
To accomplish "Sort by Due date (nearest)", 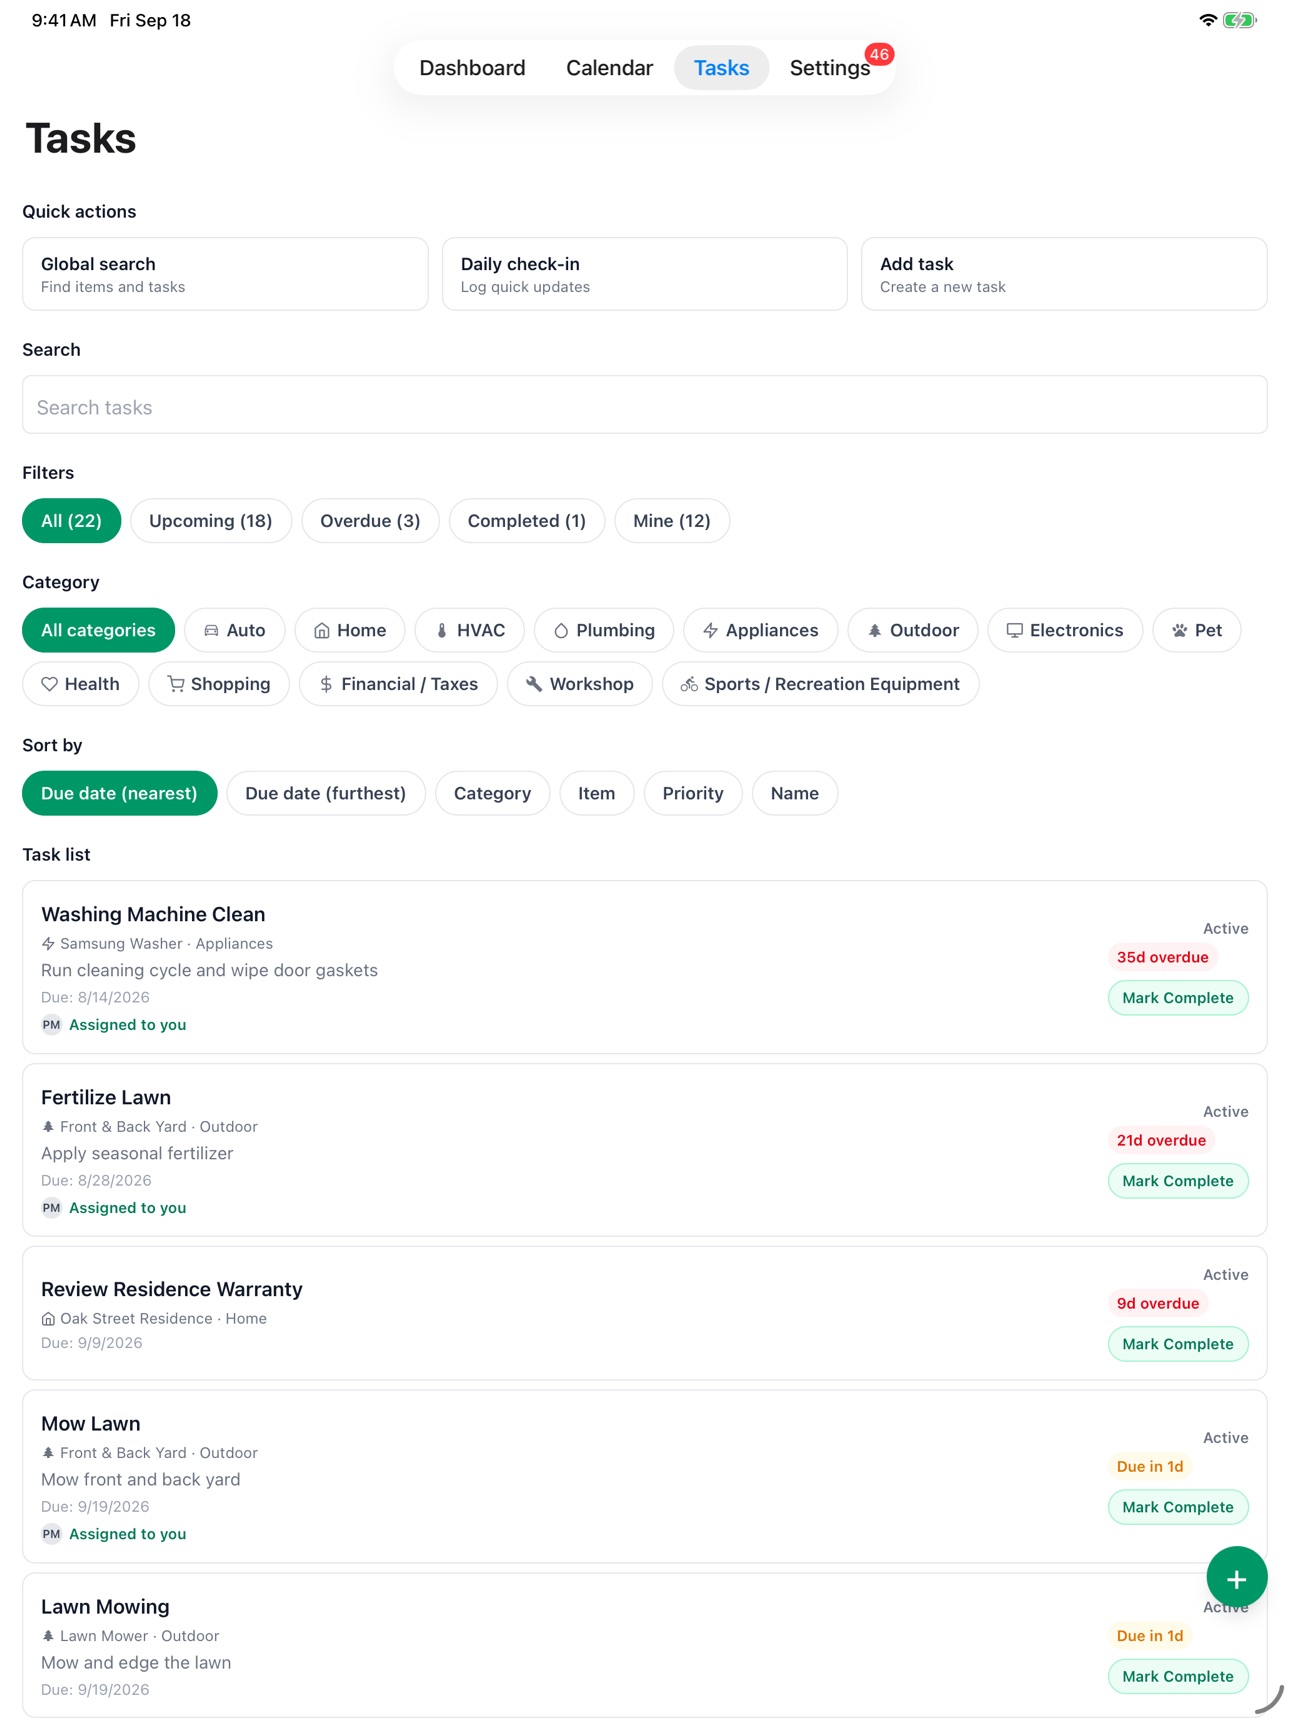I will pos(119,793).
